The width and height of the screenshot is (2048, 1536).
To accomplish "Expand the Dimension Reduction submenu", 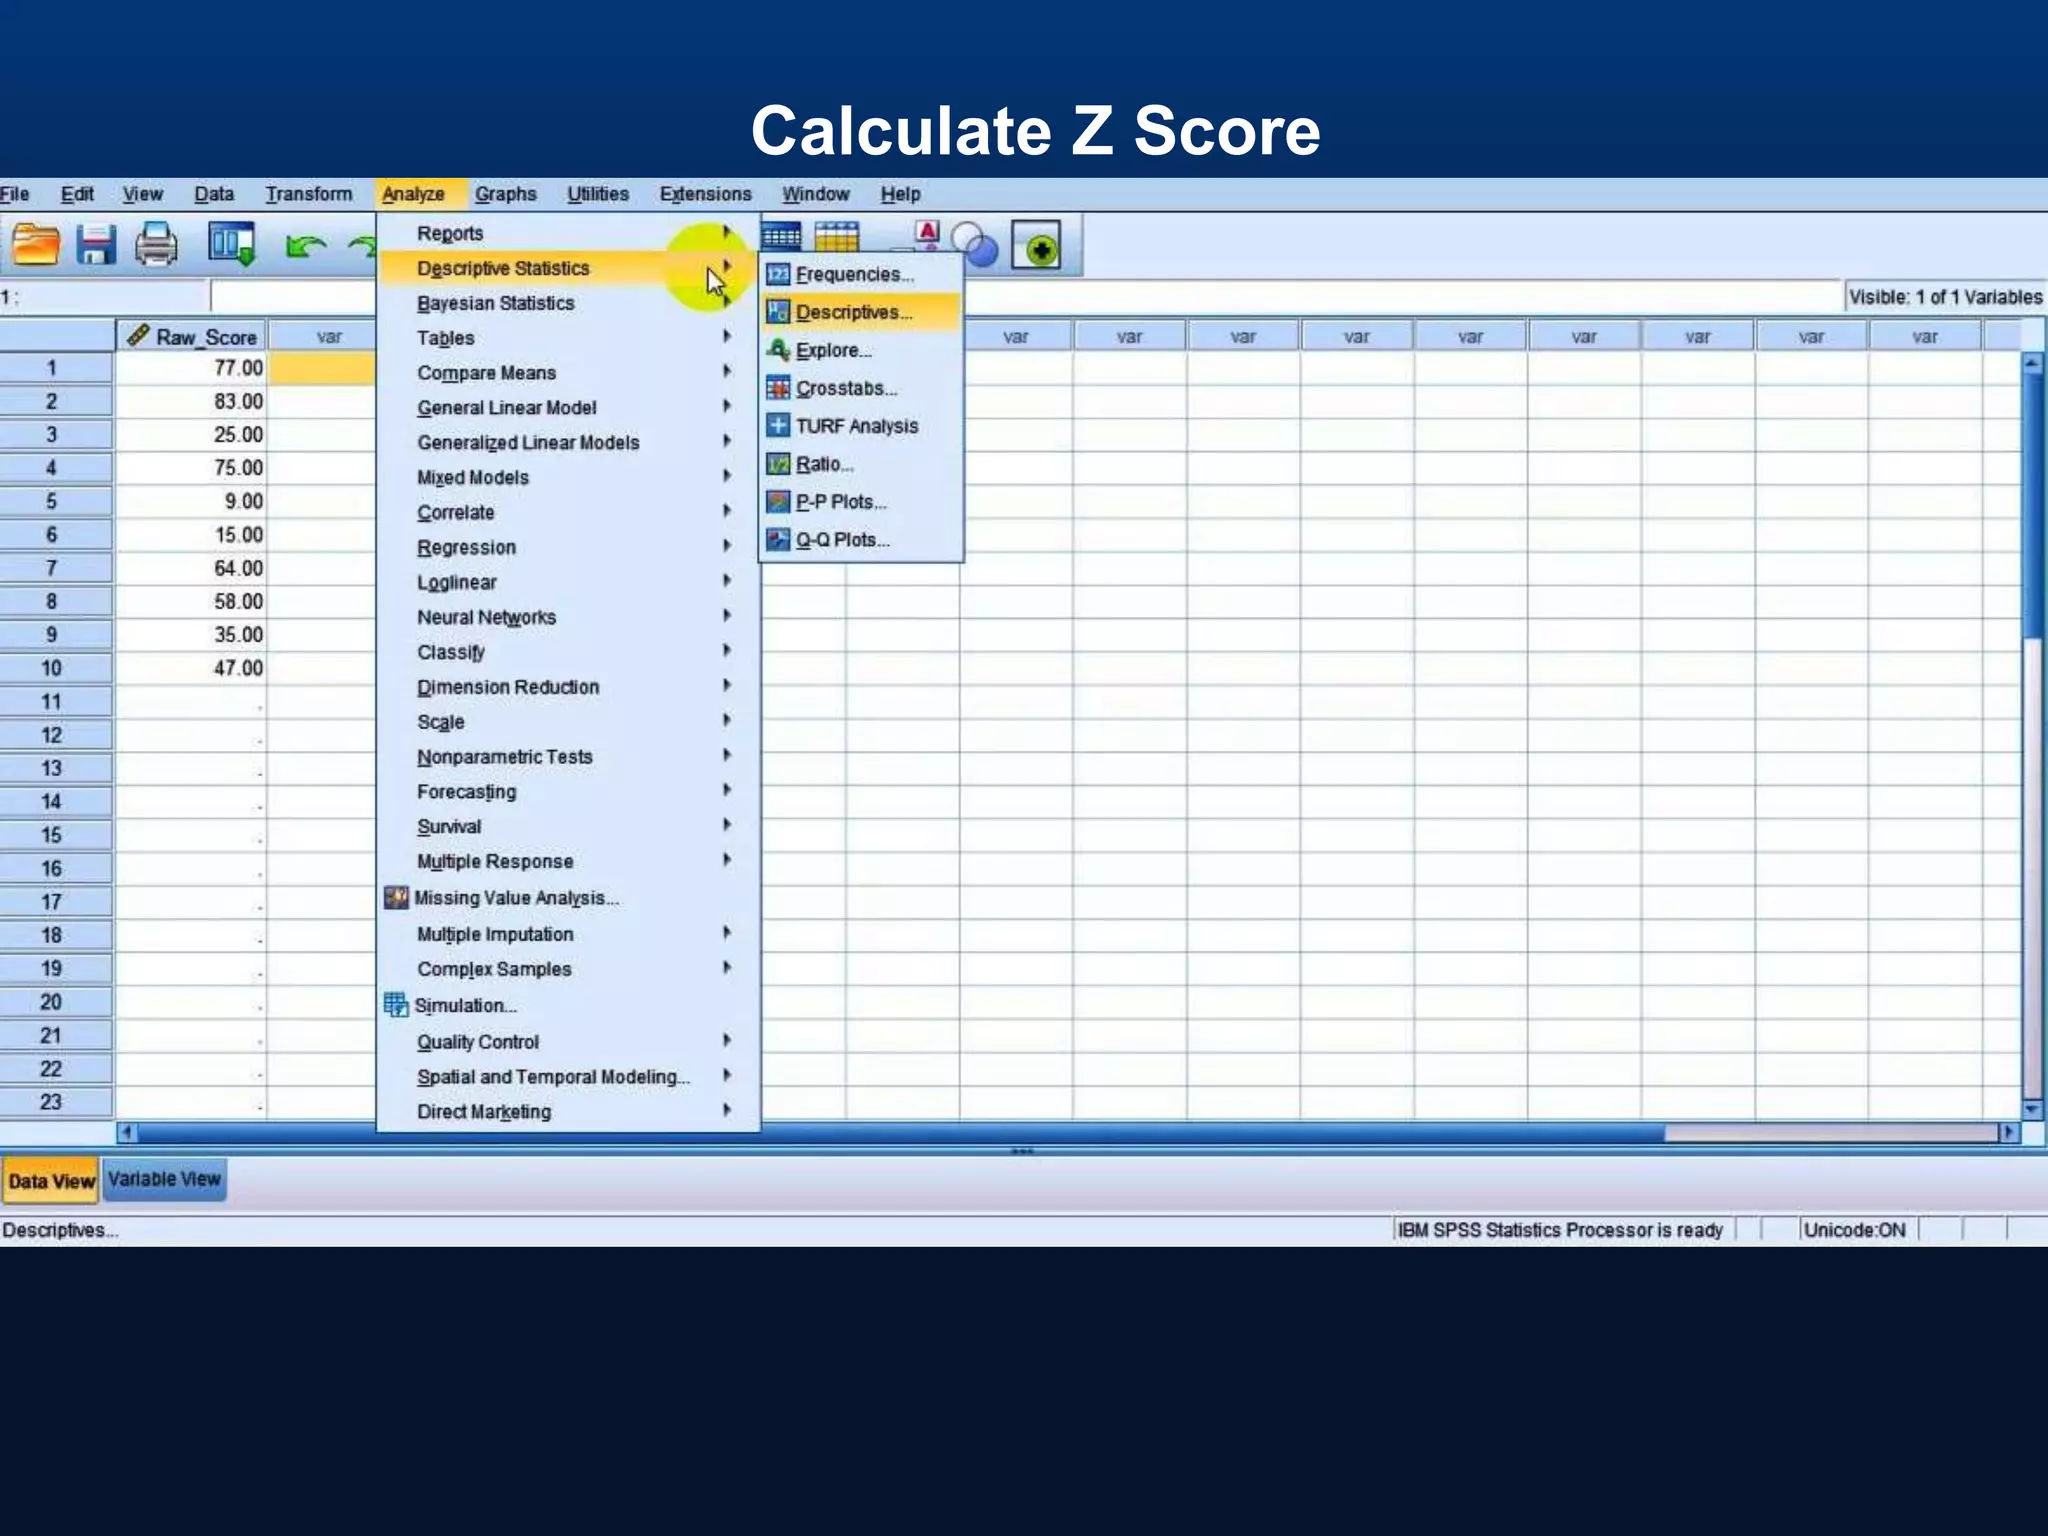I will pos(568,687).
